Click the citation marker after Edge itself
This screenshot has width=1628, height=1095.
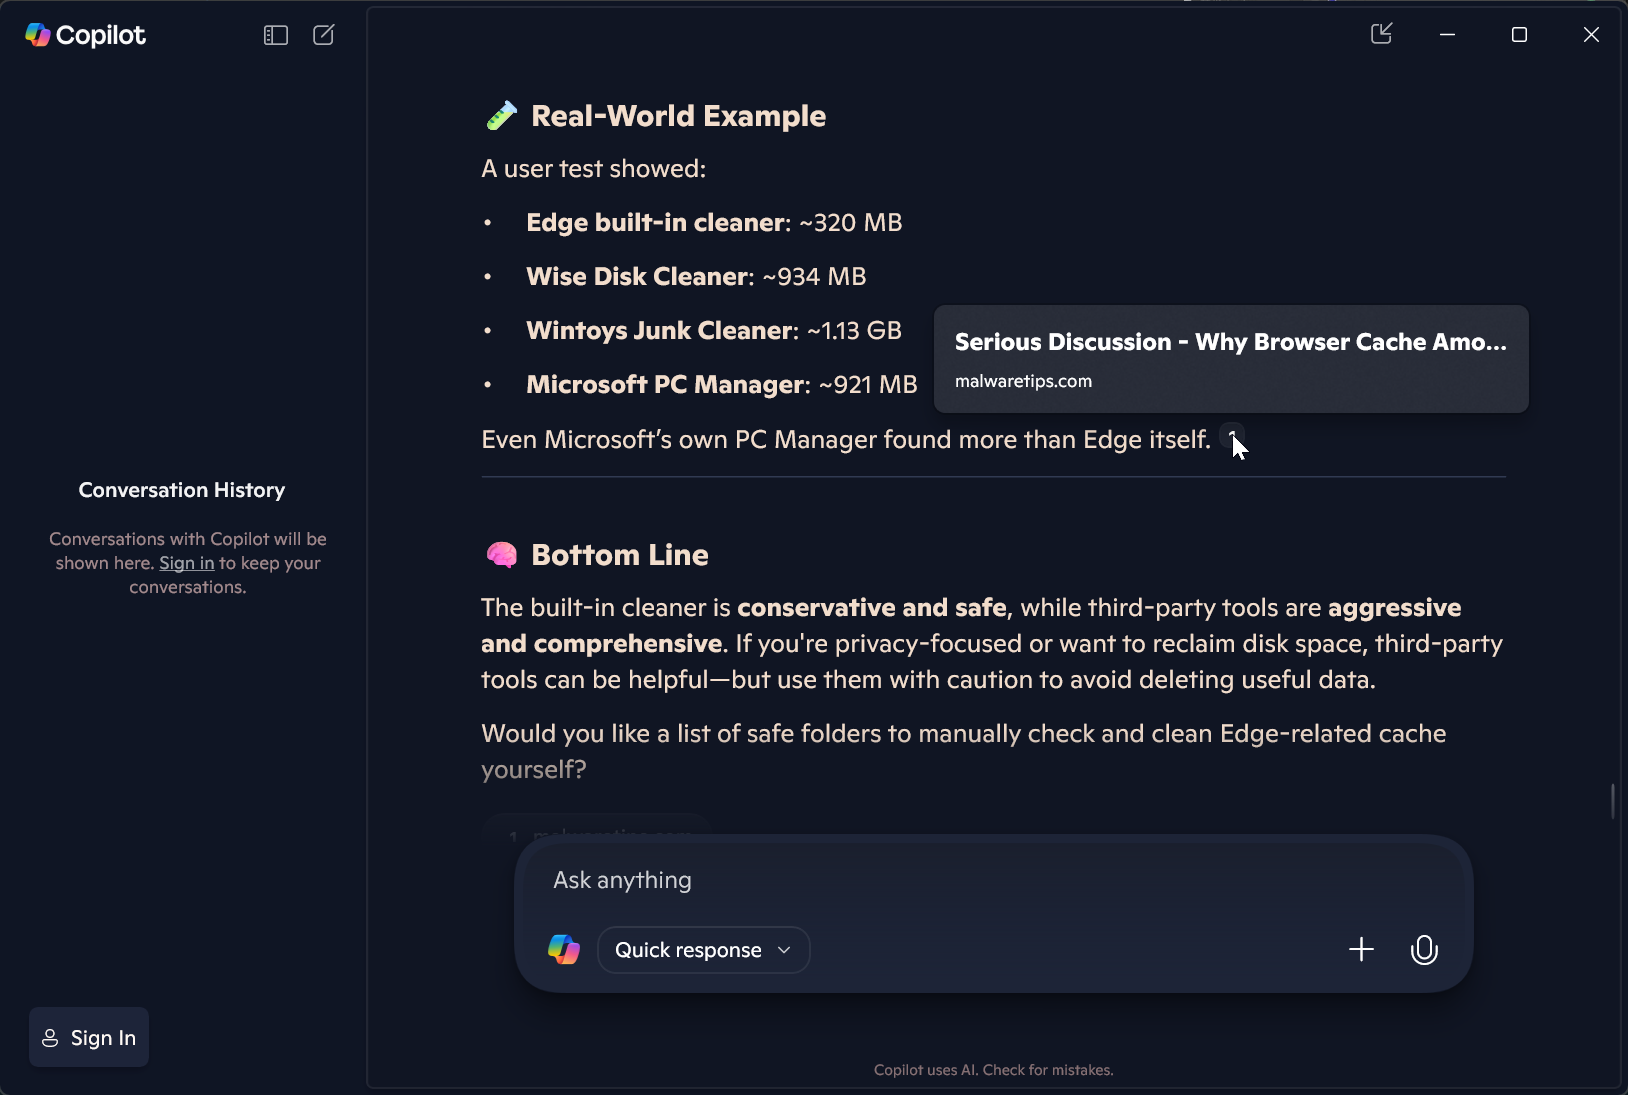pyautogui.click(x=1232, y=438)
